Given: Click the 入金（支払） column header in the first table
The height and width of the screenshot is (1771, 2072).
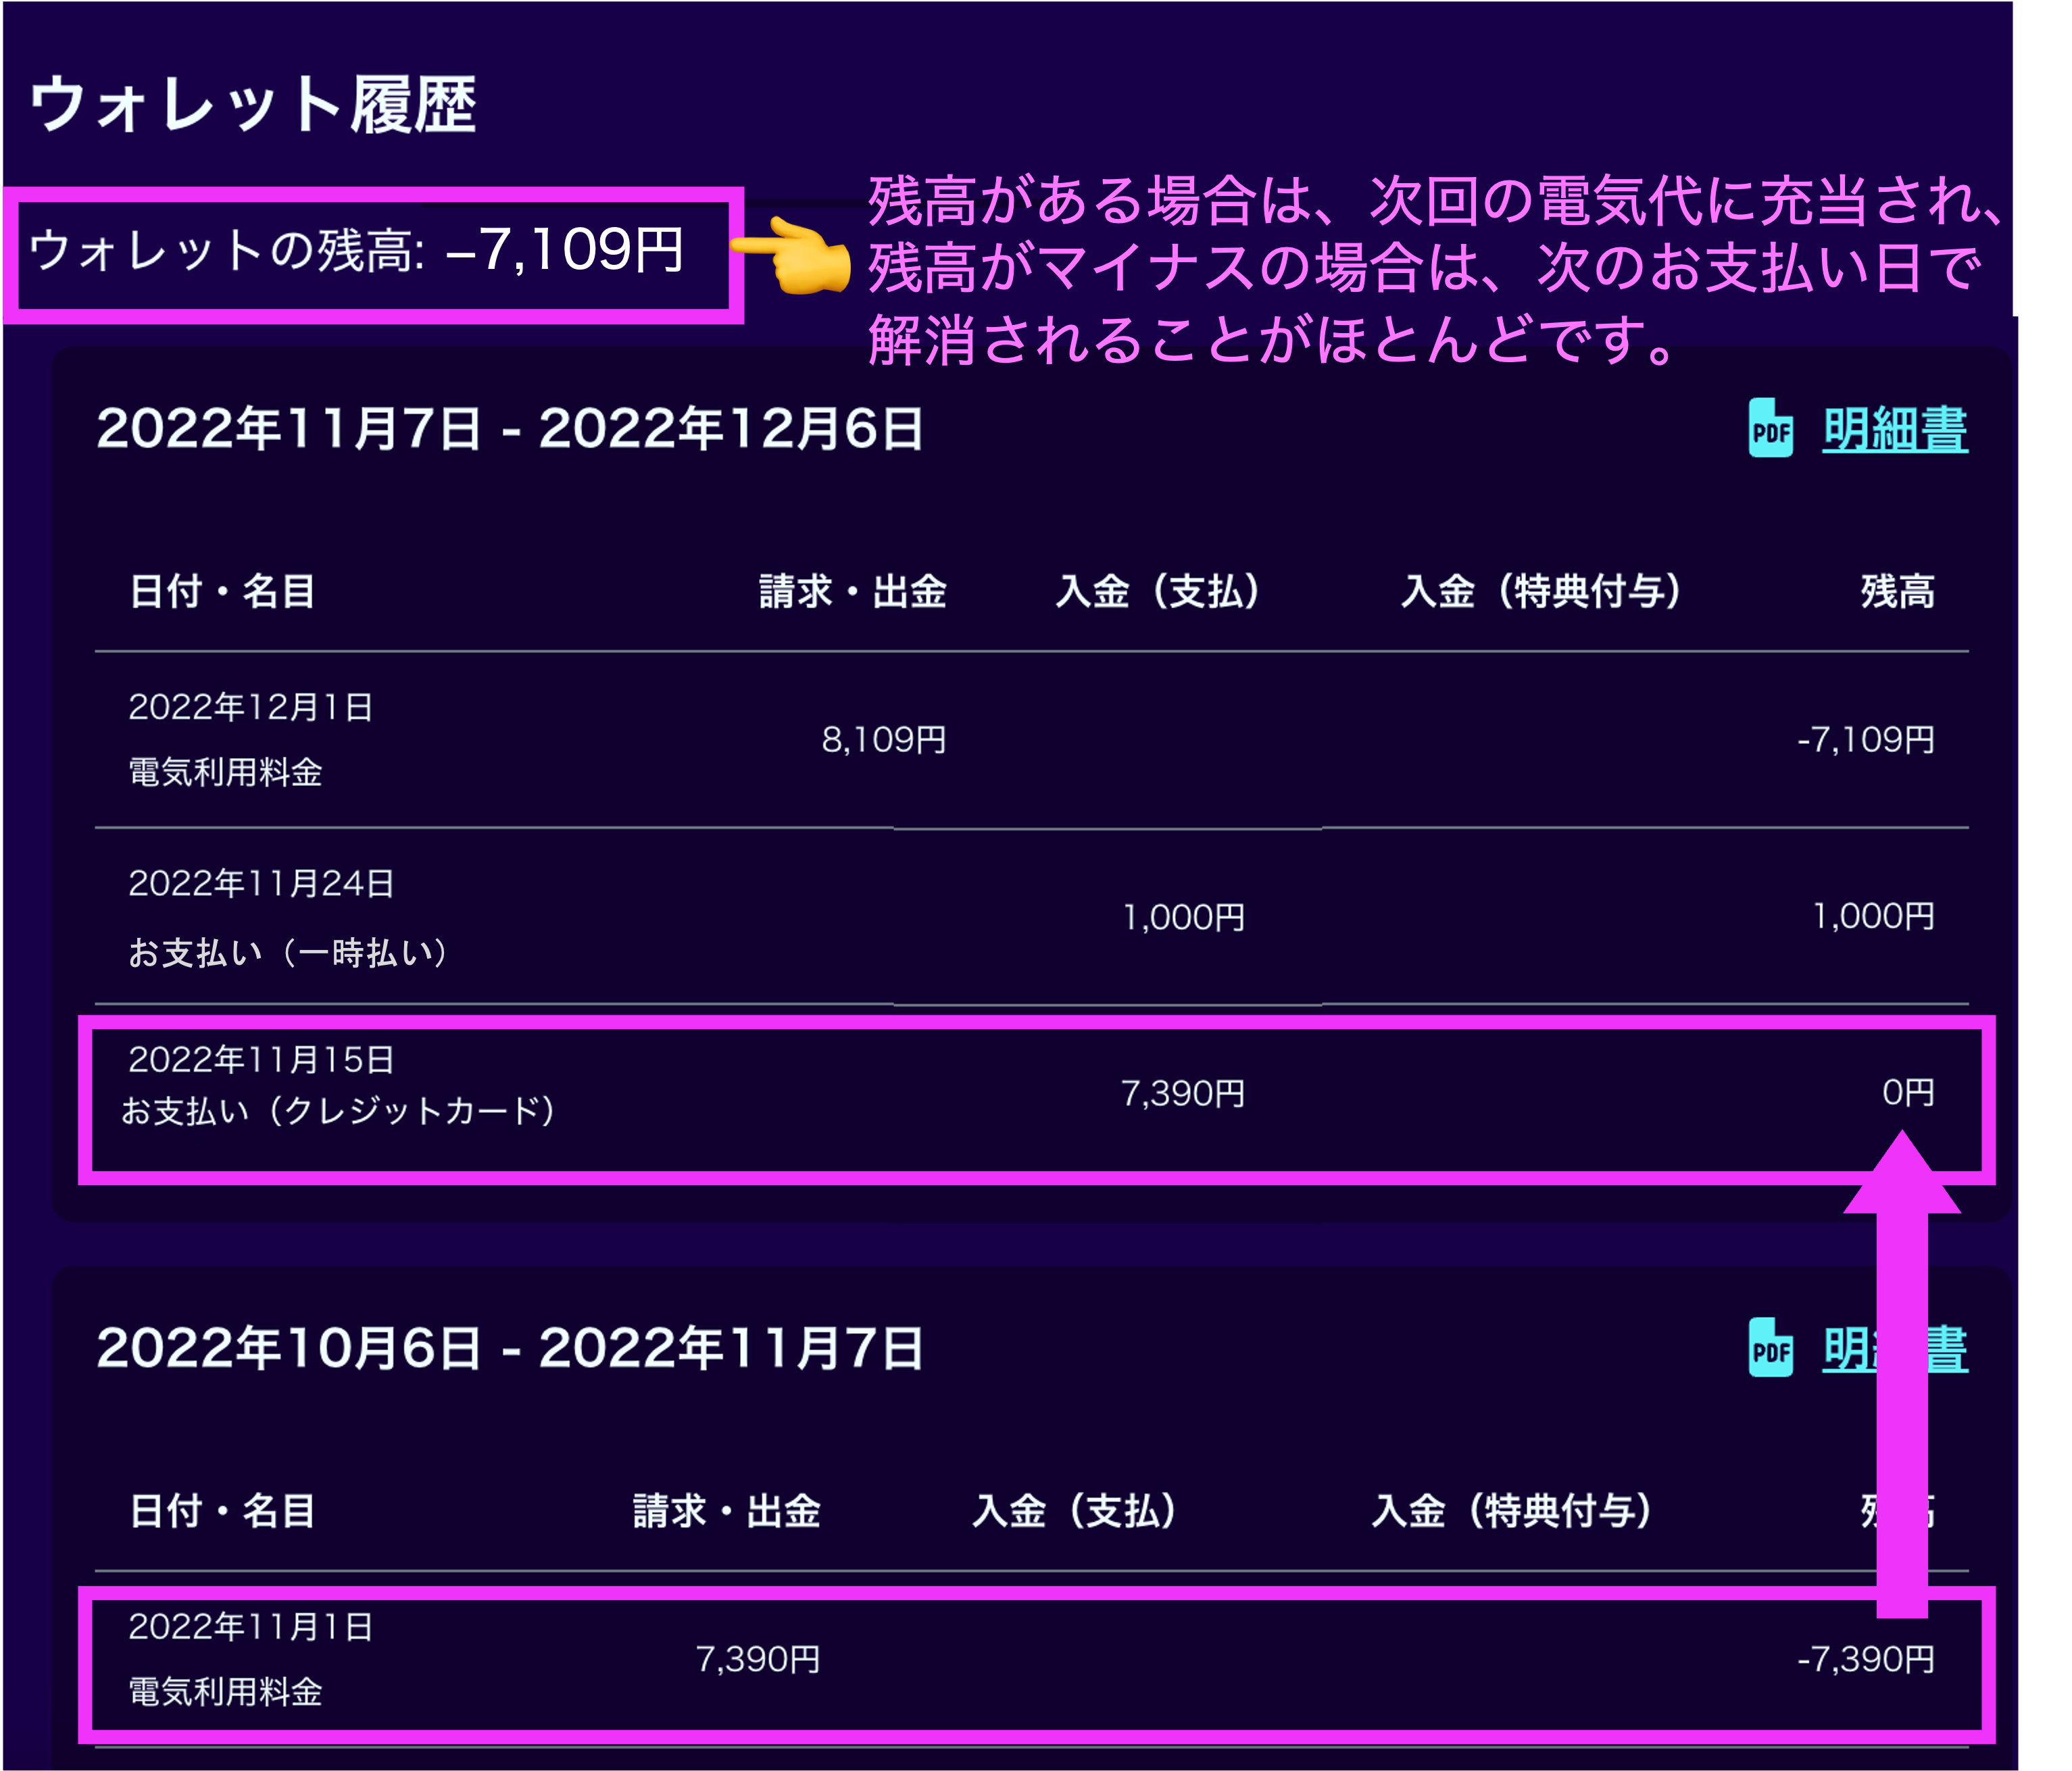Looking at the screenshot, I should click(x=1157, y=592).
